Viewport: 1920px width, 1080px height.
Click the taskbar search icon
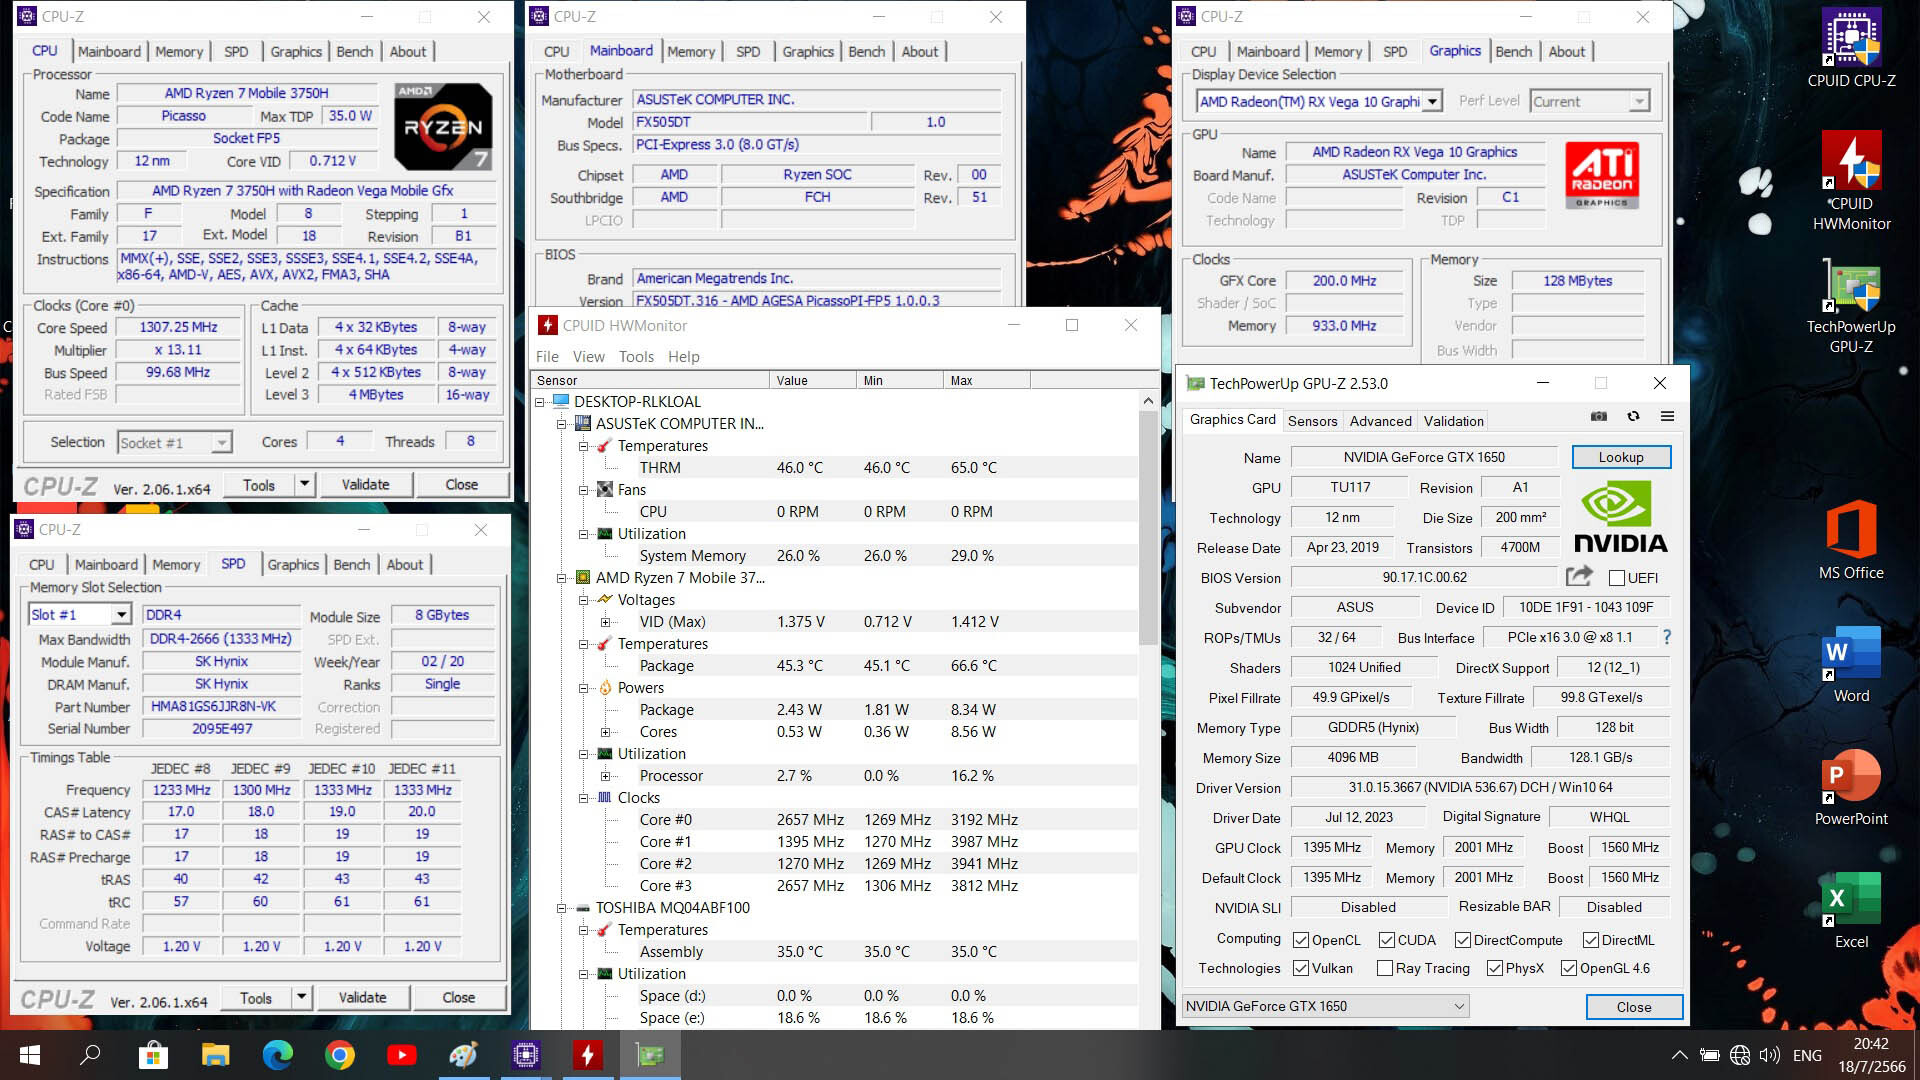(x=91, y=1055)
